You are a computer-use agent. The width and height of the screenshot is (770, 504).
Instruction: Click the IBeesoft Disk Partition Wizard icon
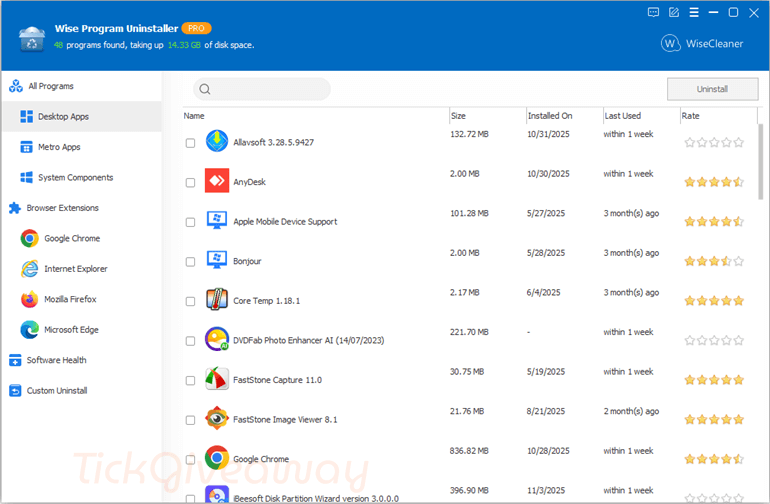tap(217, 495)
